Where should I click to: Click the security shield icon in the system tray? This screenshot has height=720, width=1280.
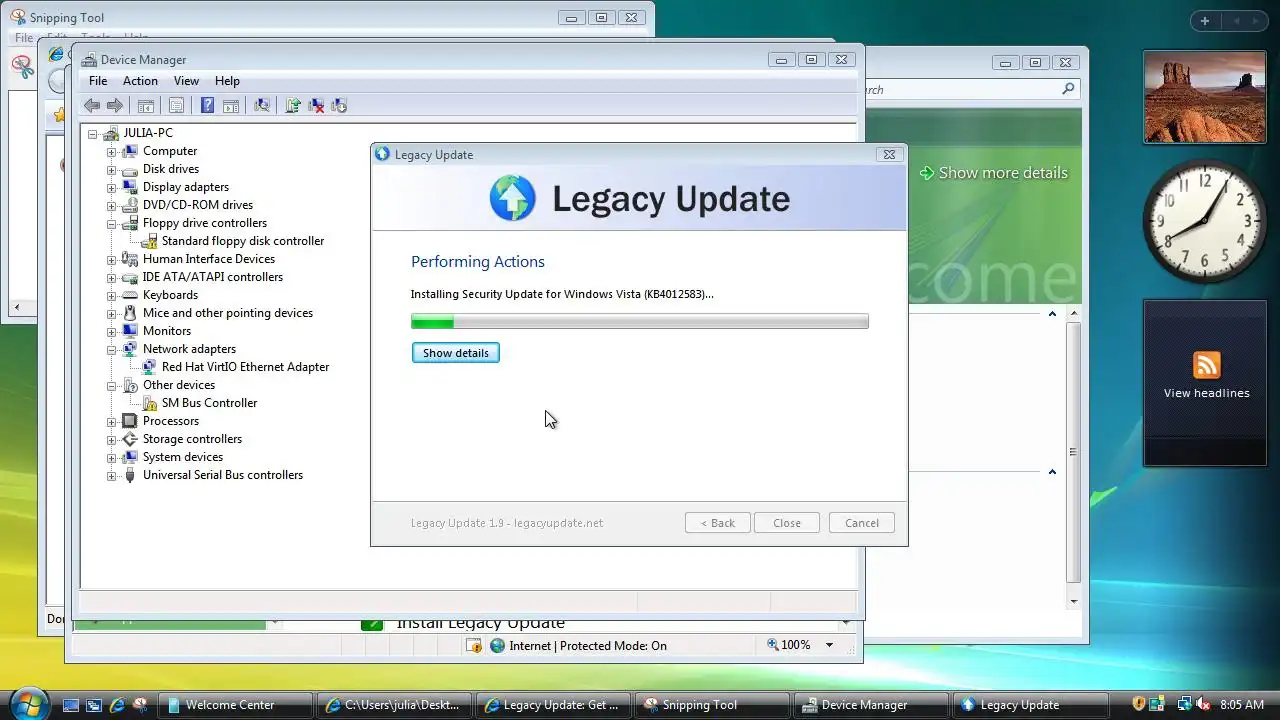click(x=1139, y=705)
